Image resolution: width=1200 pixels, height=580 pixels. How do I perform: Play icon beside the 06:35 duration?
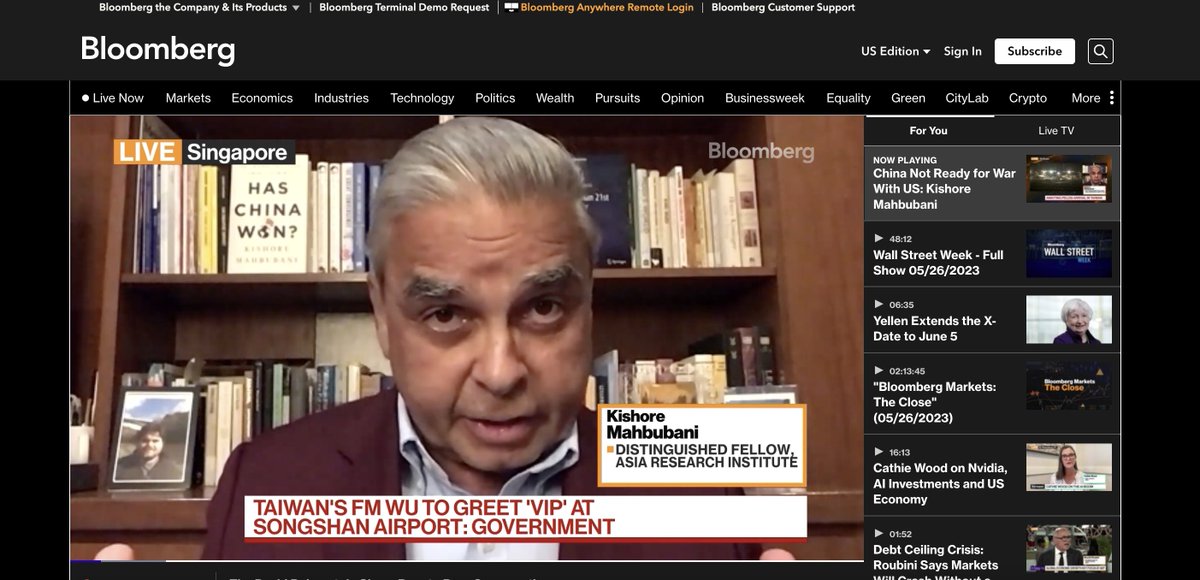coord(878,305)
